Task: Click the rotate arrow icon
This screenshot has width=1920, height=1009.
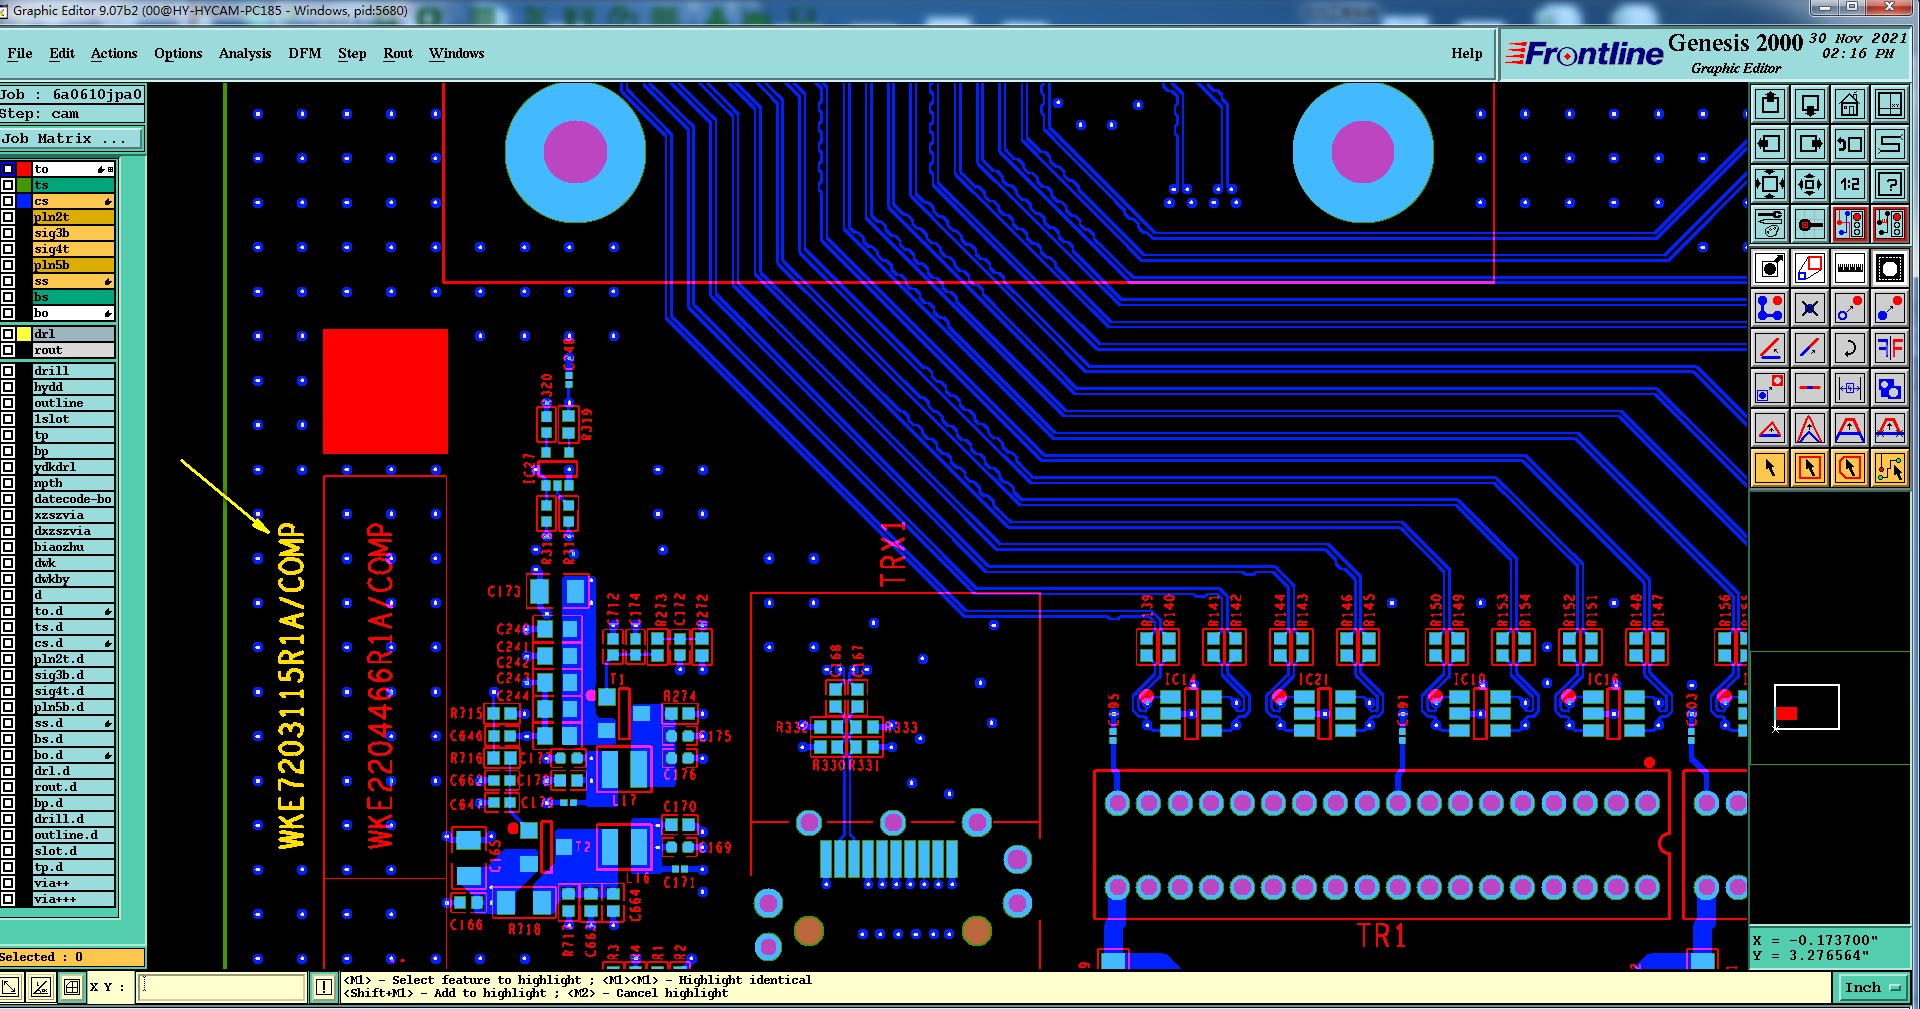Action: [1850, 348]
